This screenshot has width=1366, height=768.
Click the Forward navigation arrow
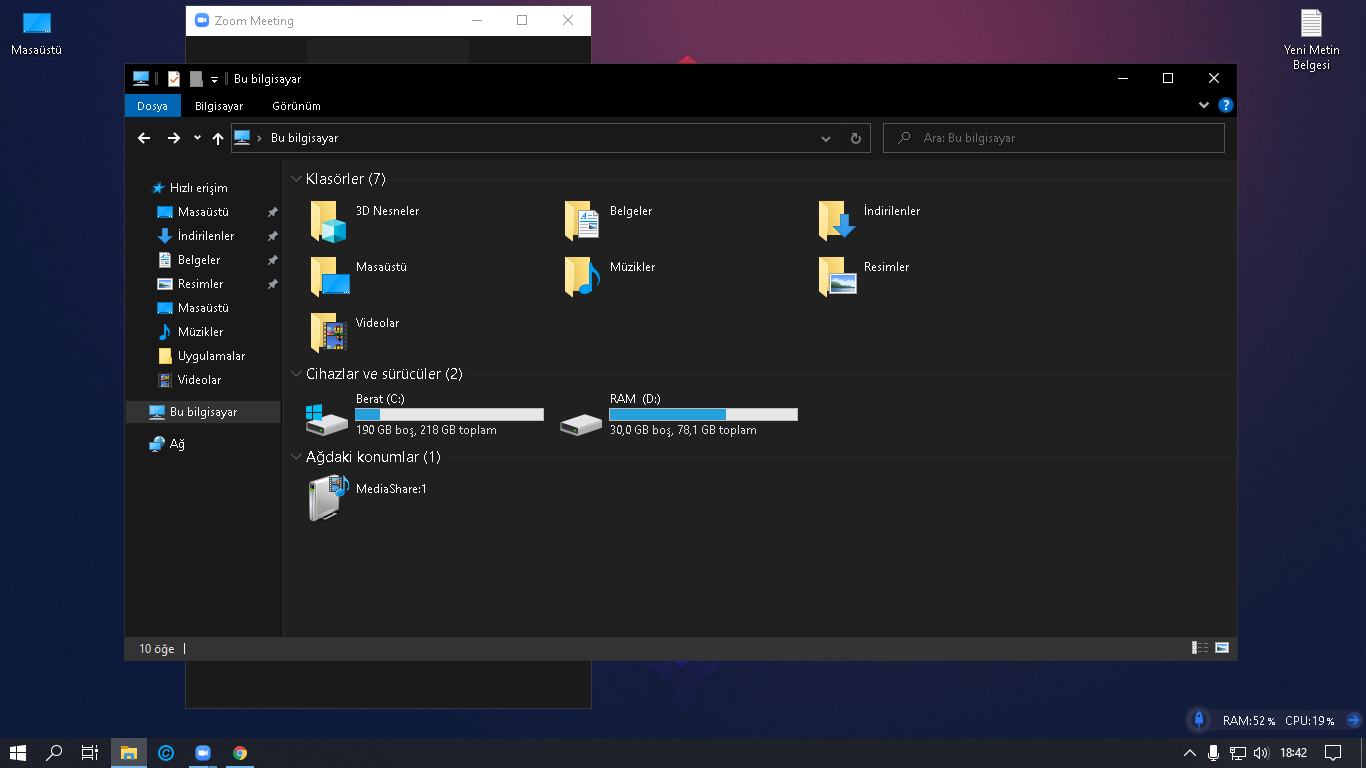[174, 138]
